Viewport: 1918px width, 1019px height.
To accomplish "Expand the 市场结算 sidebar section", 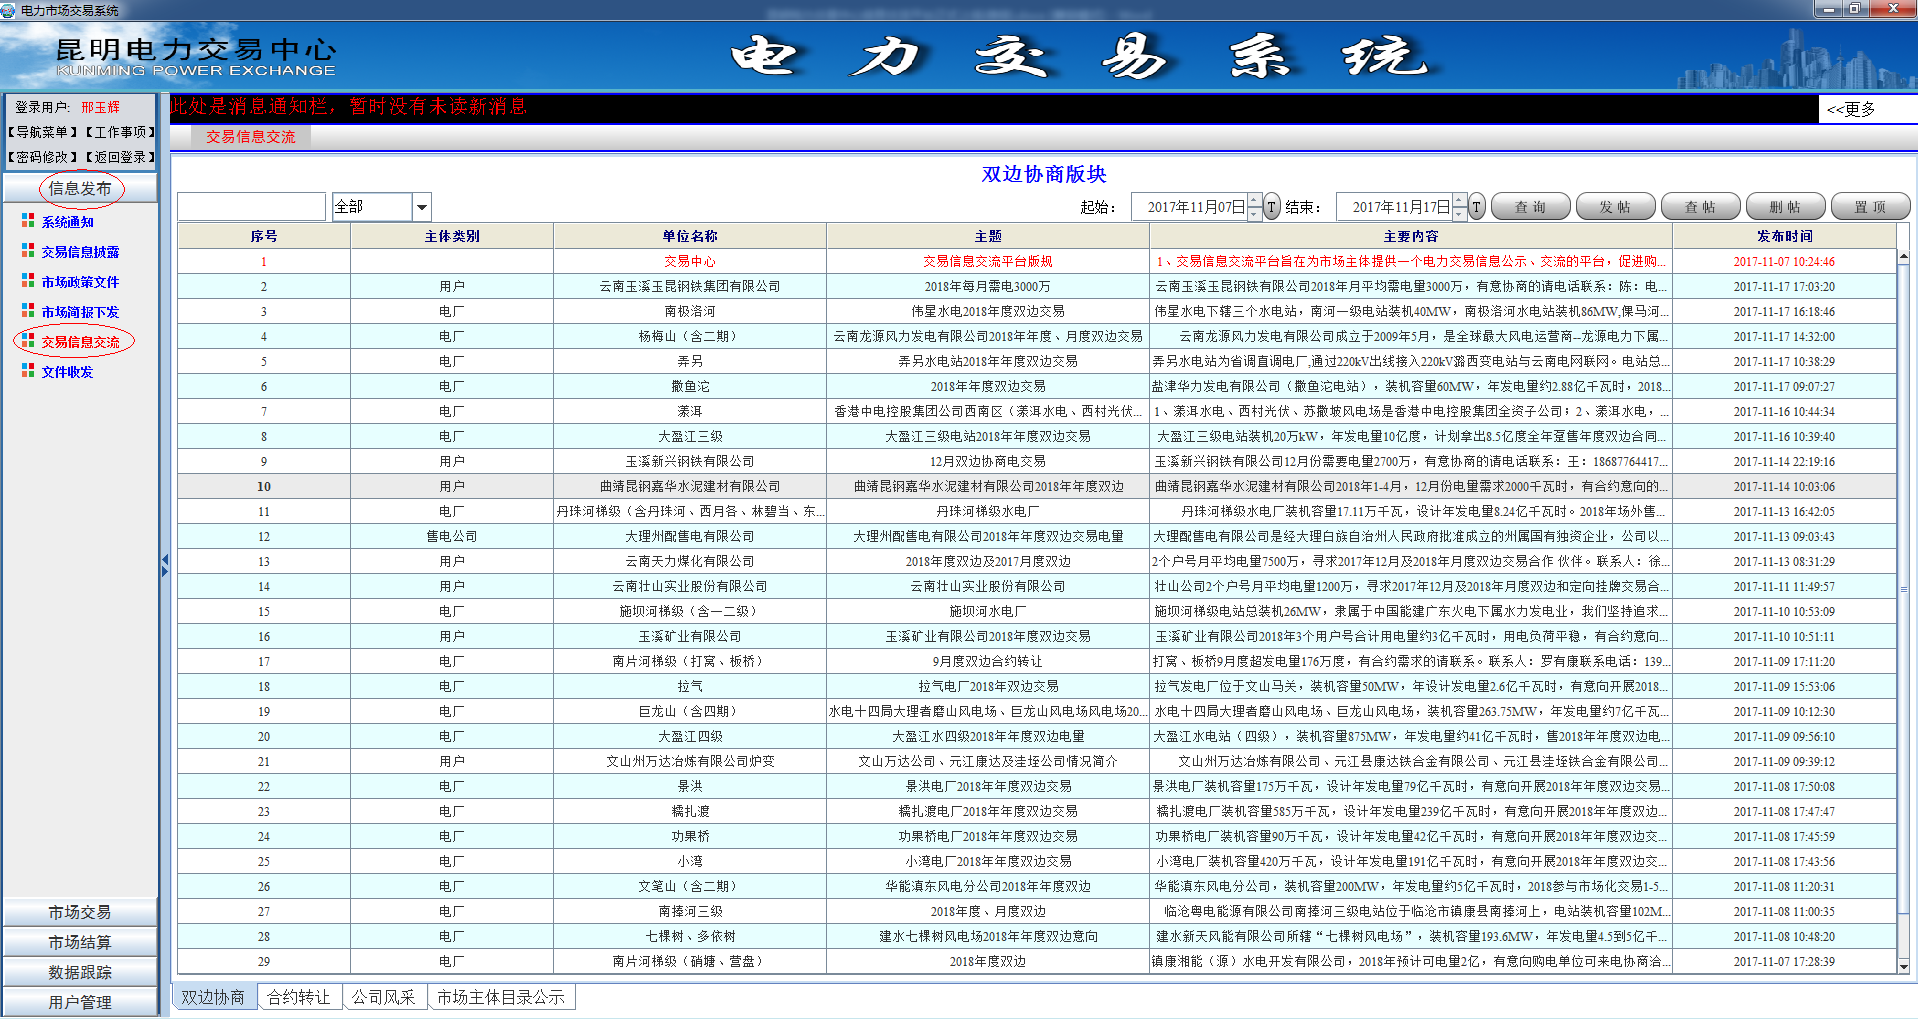I will coord(80,942).
